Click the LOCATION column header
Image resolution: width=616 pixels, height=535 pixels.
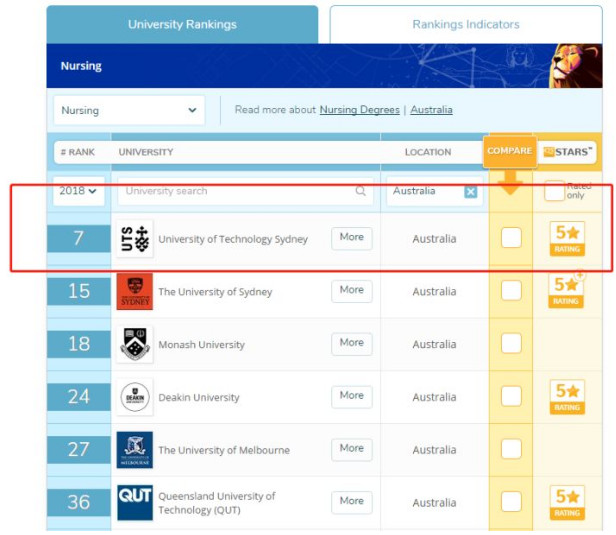428,152
